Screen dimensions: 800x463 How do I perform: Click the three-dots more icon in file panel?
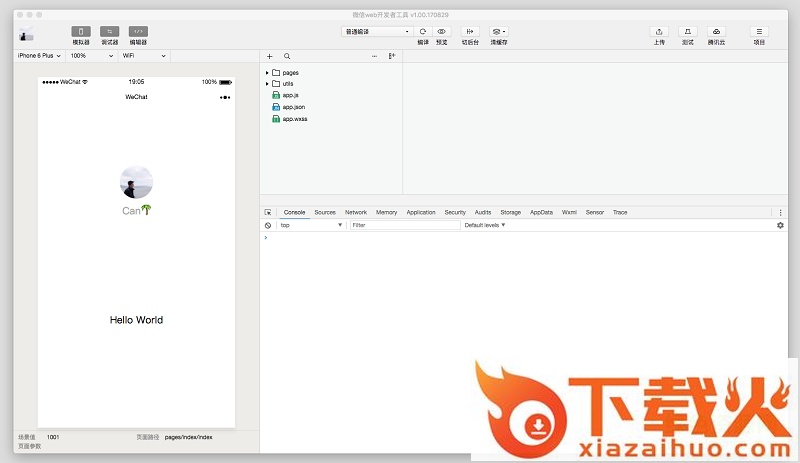[x=374, y=56]
